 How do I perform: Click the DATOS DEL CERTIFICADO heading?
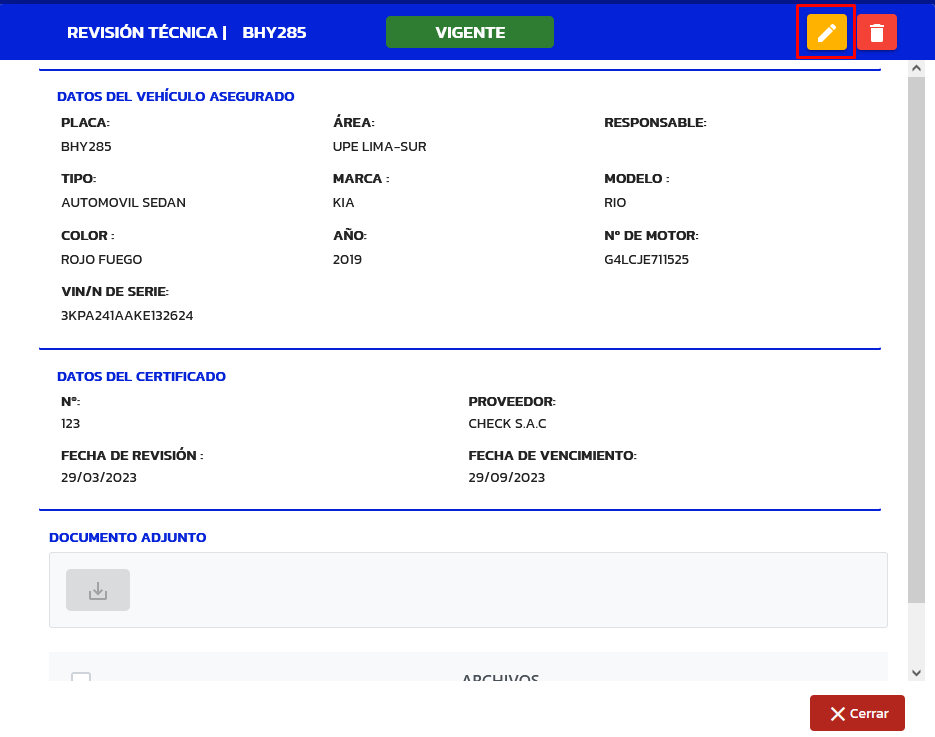tap(141, 377)
